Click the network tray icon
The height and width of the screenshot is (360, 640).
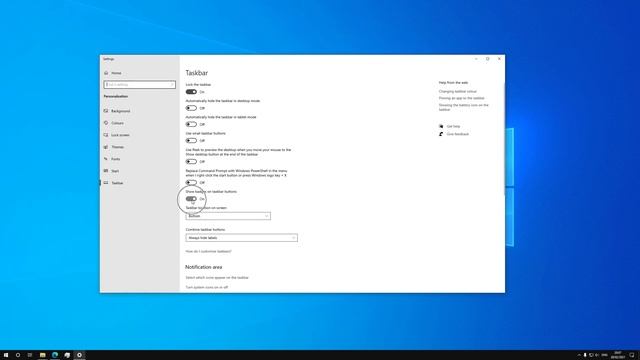point(591,355)
